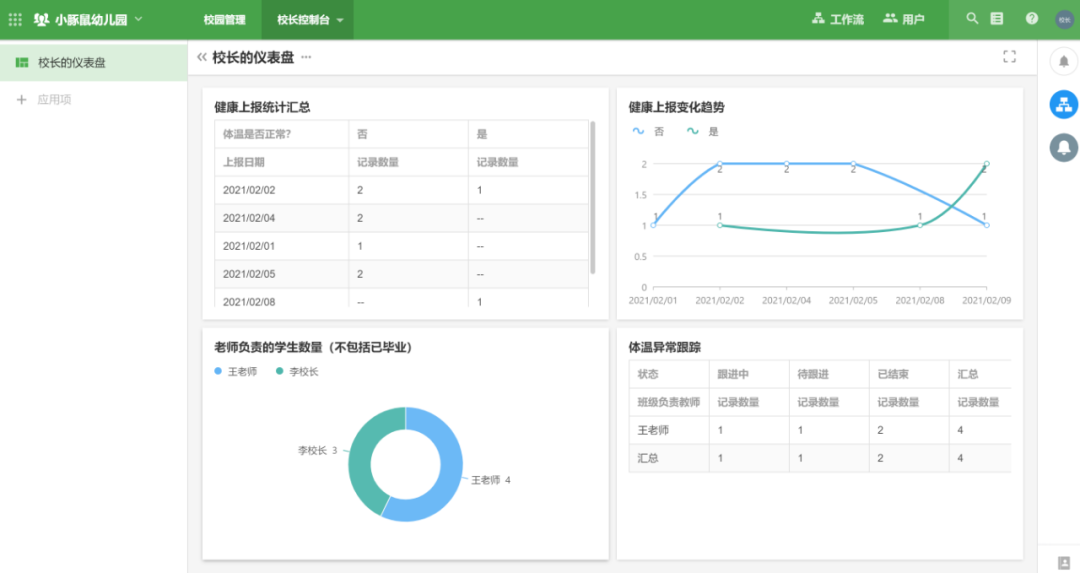Open the blue org chart icon in right rail

(x=1063, y=105)
